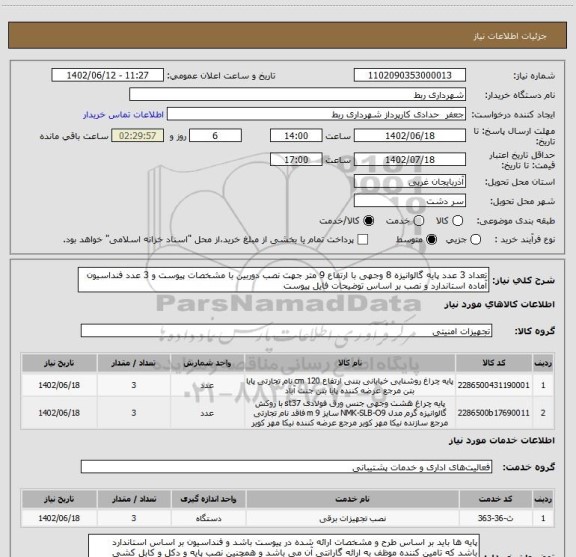Select the کالا radio button
The image size is (576, 557).
coord(457,220)
